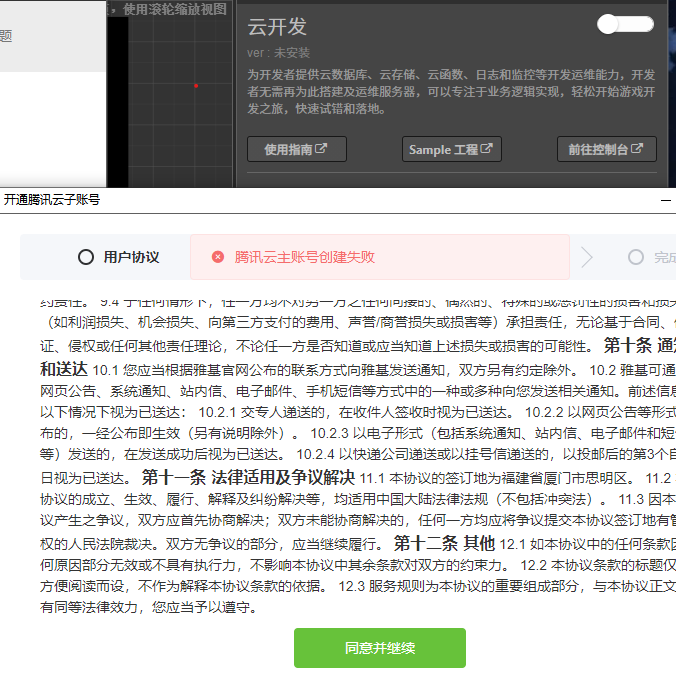Select the 完成 step circle

point(636,257)
